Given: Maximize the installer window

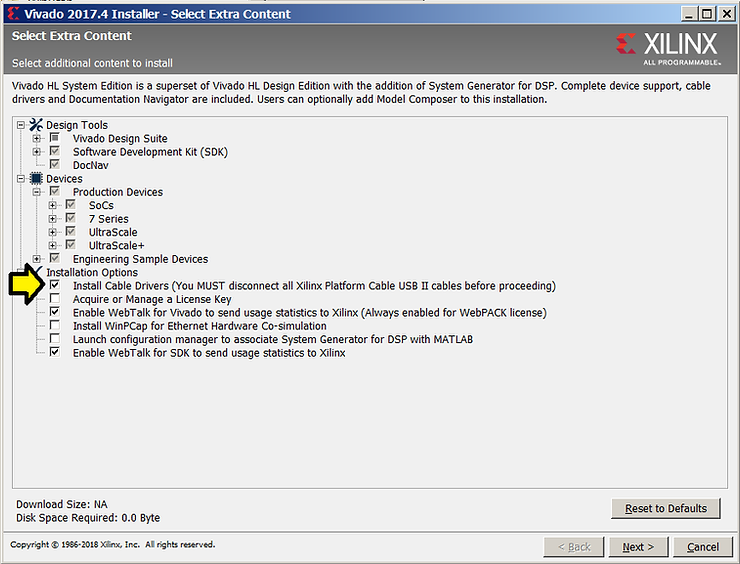Looking at the screenshot, I should coord(707,14).
